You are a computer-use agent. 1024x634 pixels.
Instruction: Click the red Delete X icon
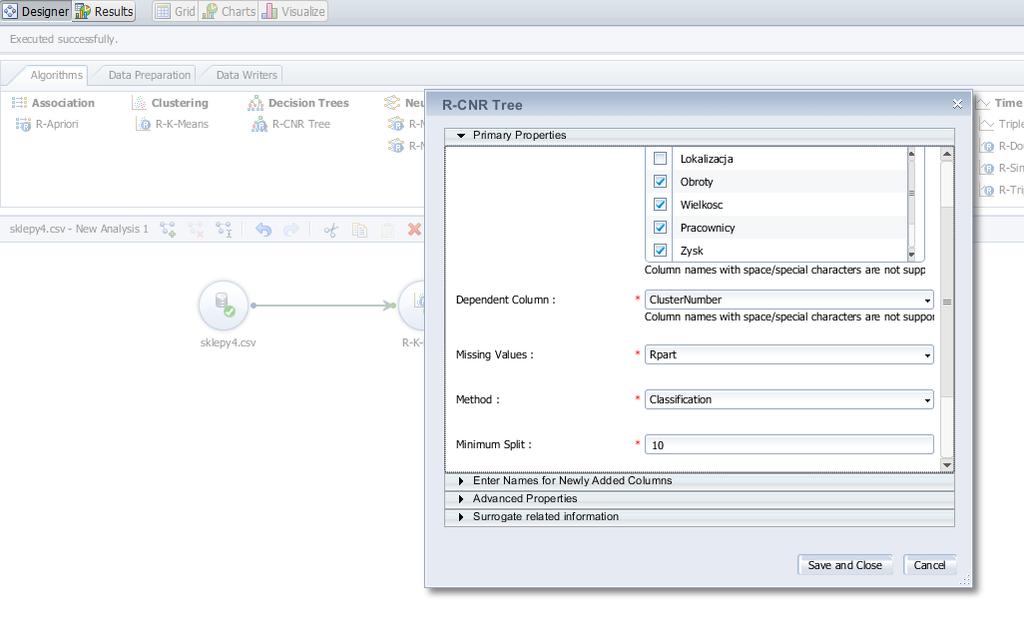(x=414, y=229)
